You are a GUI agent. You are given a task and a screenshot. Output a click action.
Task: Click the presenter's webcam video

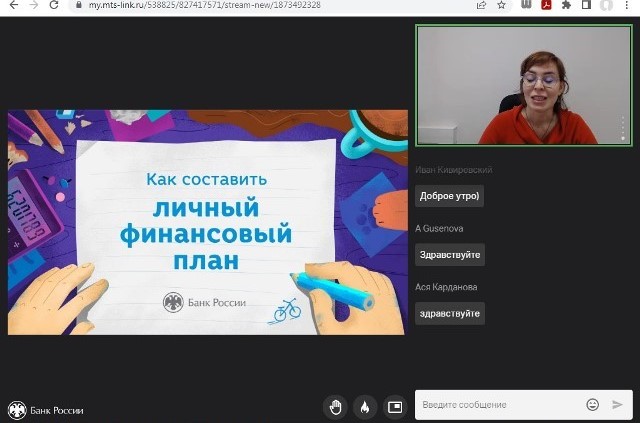(x=524, y=85)
